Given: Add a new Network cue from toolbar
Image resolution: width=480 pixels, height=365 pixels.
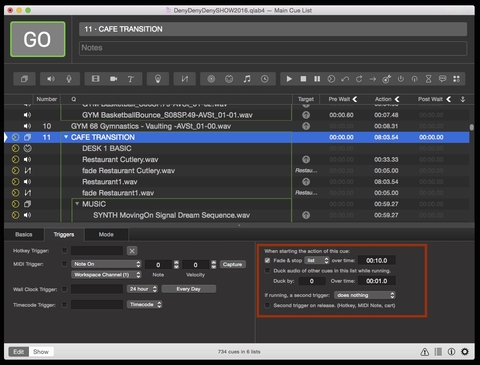Looking at the screenshot, I should click(211, 79).
